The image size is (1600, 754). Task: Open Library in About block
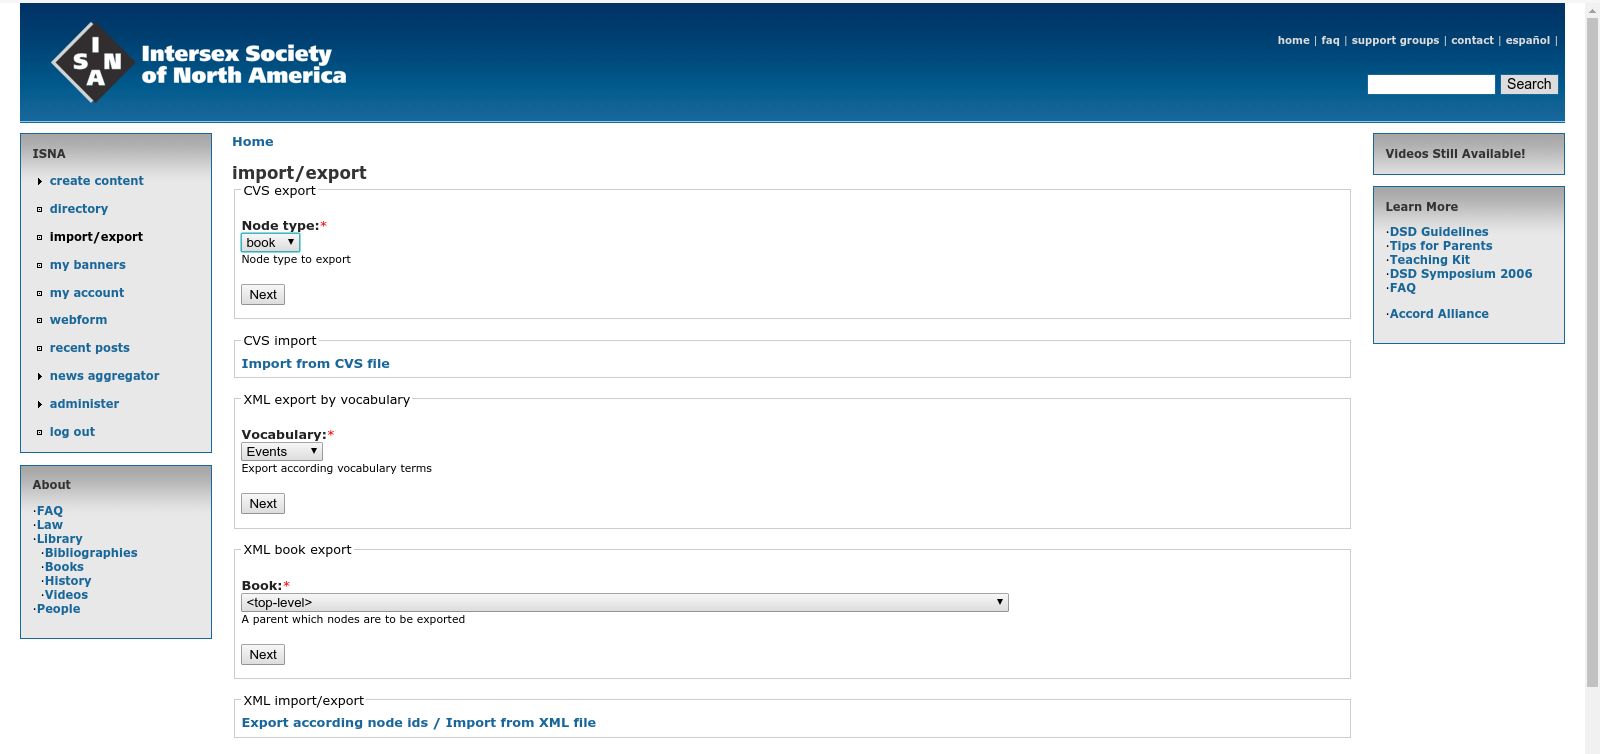(60, 539)
